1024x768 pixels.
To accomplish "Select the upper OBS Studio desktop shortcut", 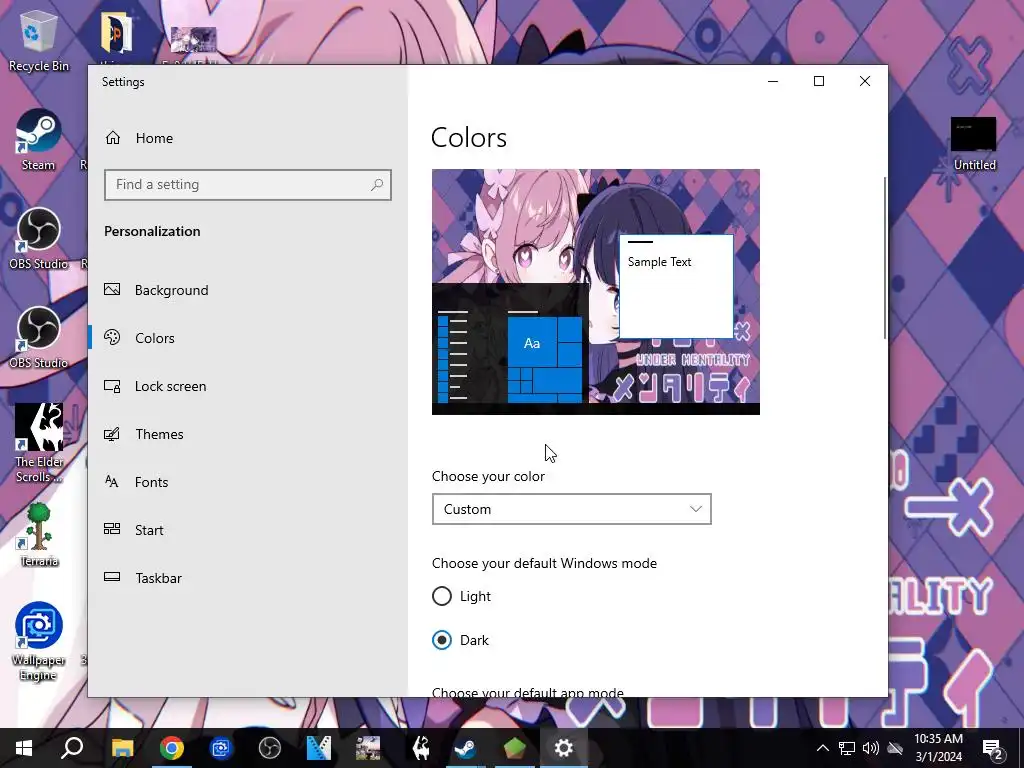I will pyautogui.click(x=39, y=238).
